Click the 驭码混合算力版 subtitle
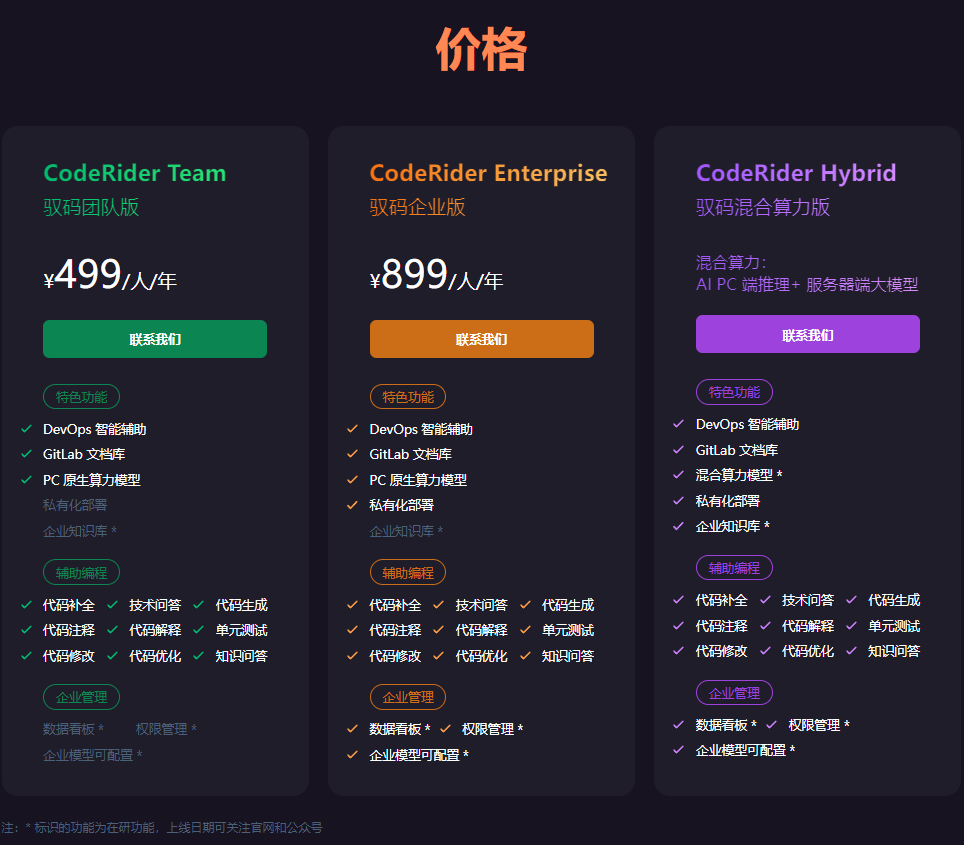This screenshot has height=845, width=964. (763, 207)
